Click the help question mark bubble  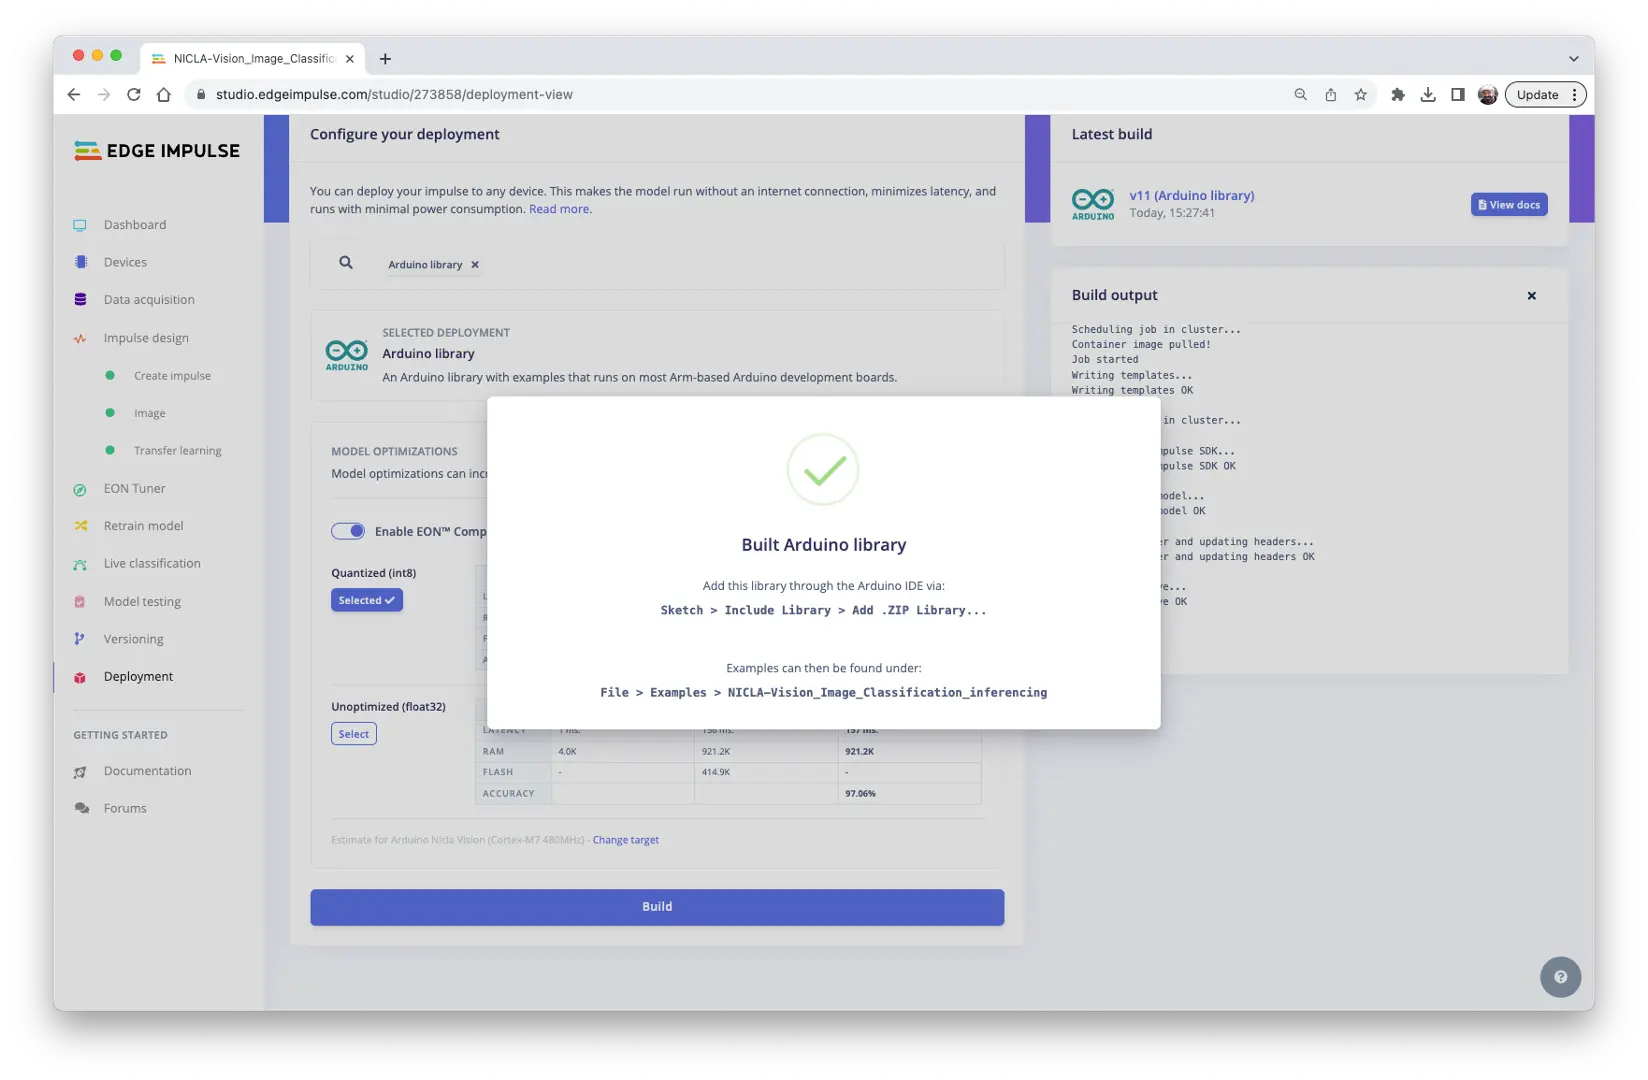tap(1560, 977)
